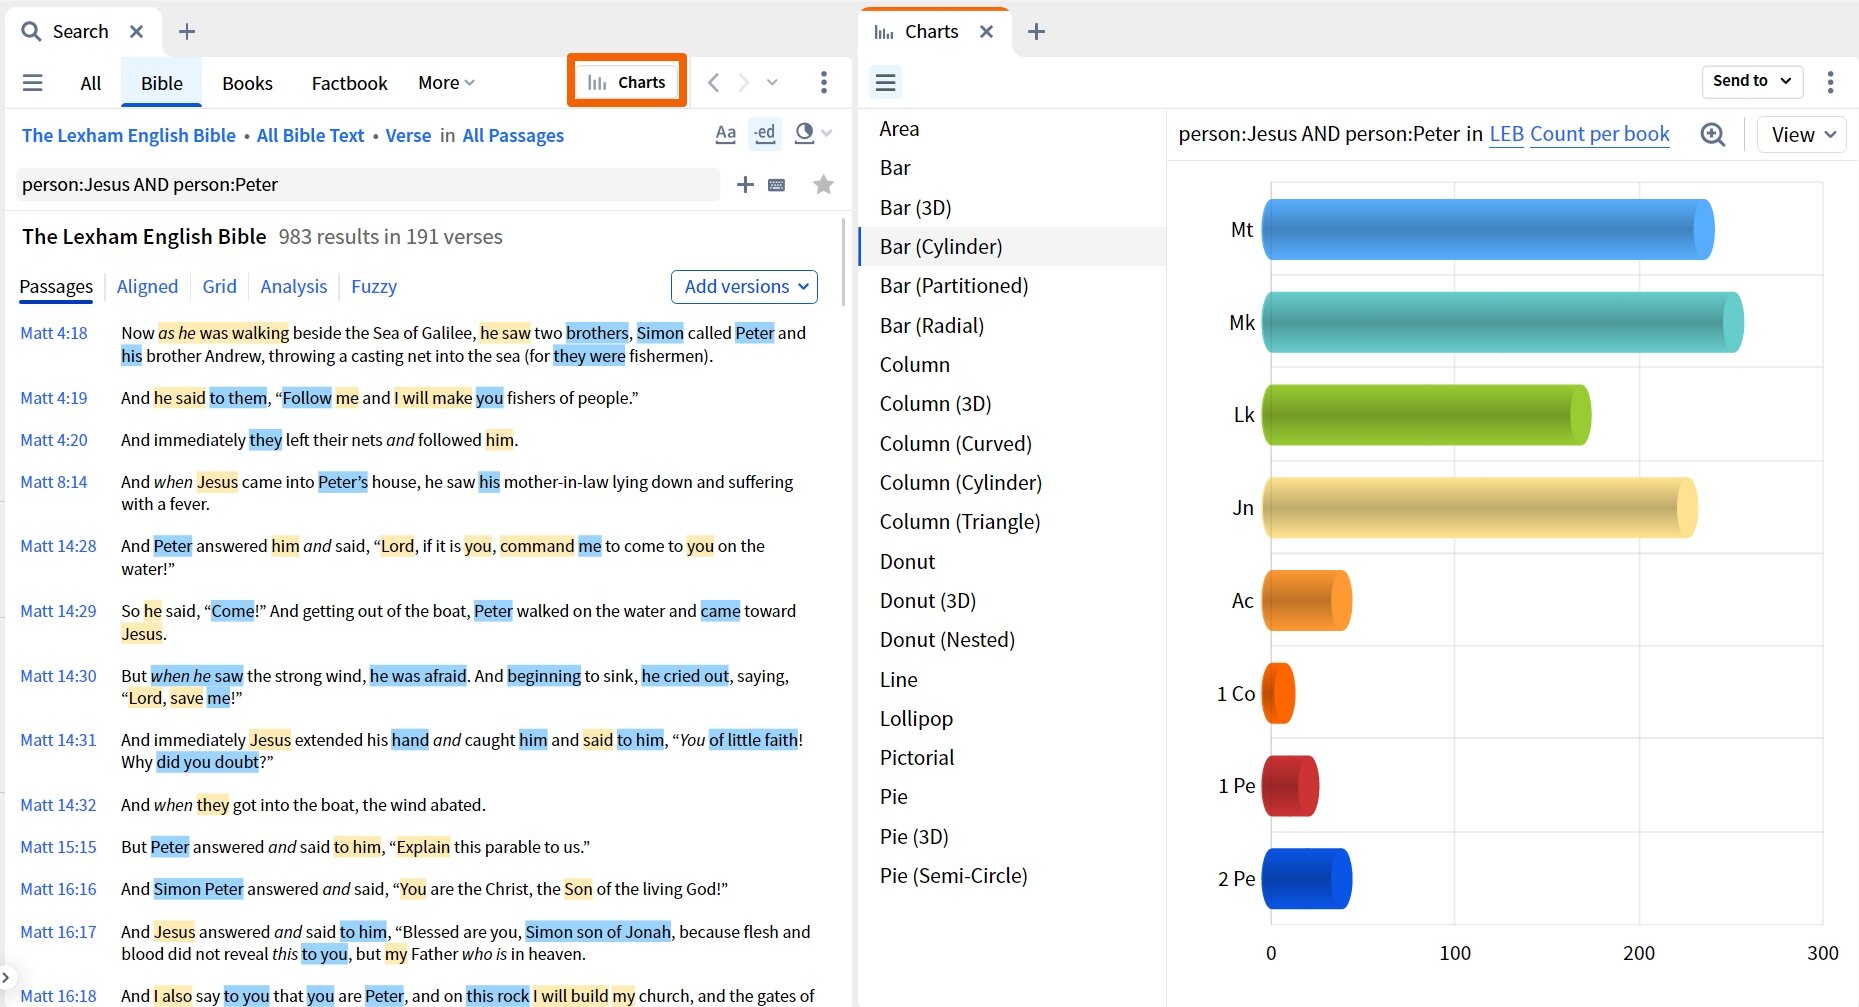The image size is (1859, 1007).
Task: Select the Bible search type
Action: click(x=162, y=83)
